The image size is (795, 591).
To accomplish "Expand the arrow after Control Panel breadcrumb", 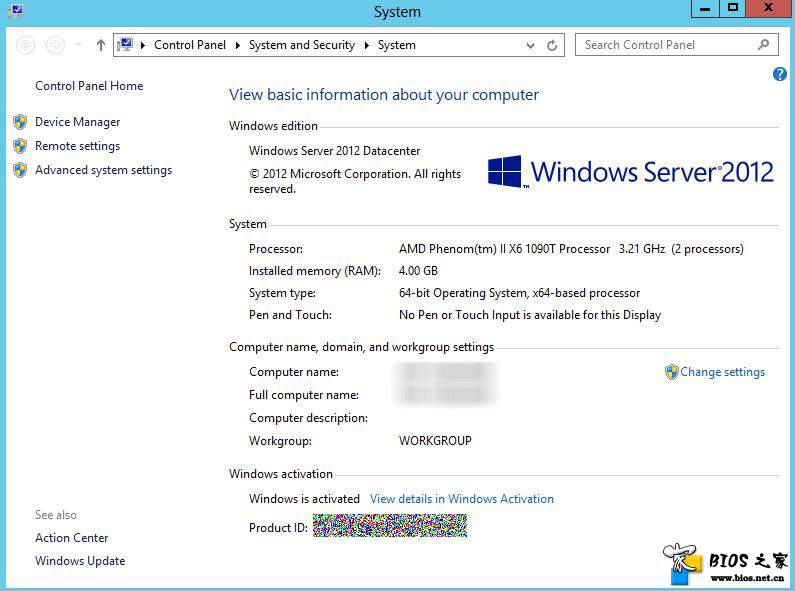I will point(237,45).
